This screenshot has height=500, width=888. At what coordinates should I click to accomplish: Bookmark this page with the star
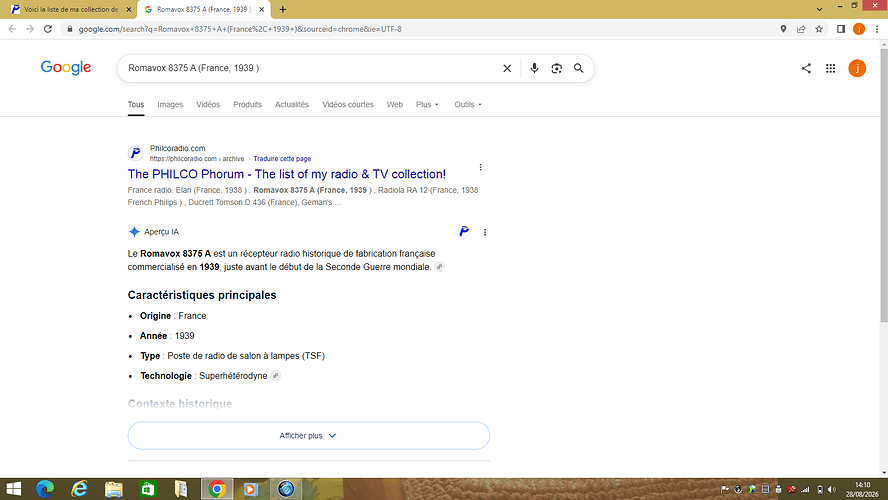pyautogui.click(x=819, y=29)
